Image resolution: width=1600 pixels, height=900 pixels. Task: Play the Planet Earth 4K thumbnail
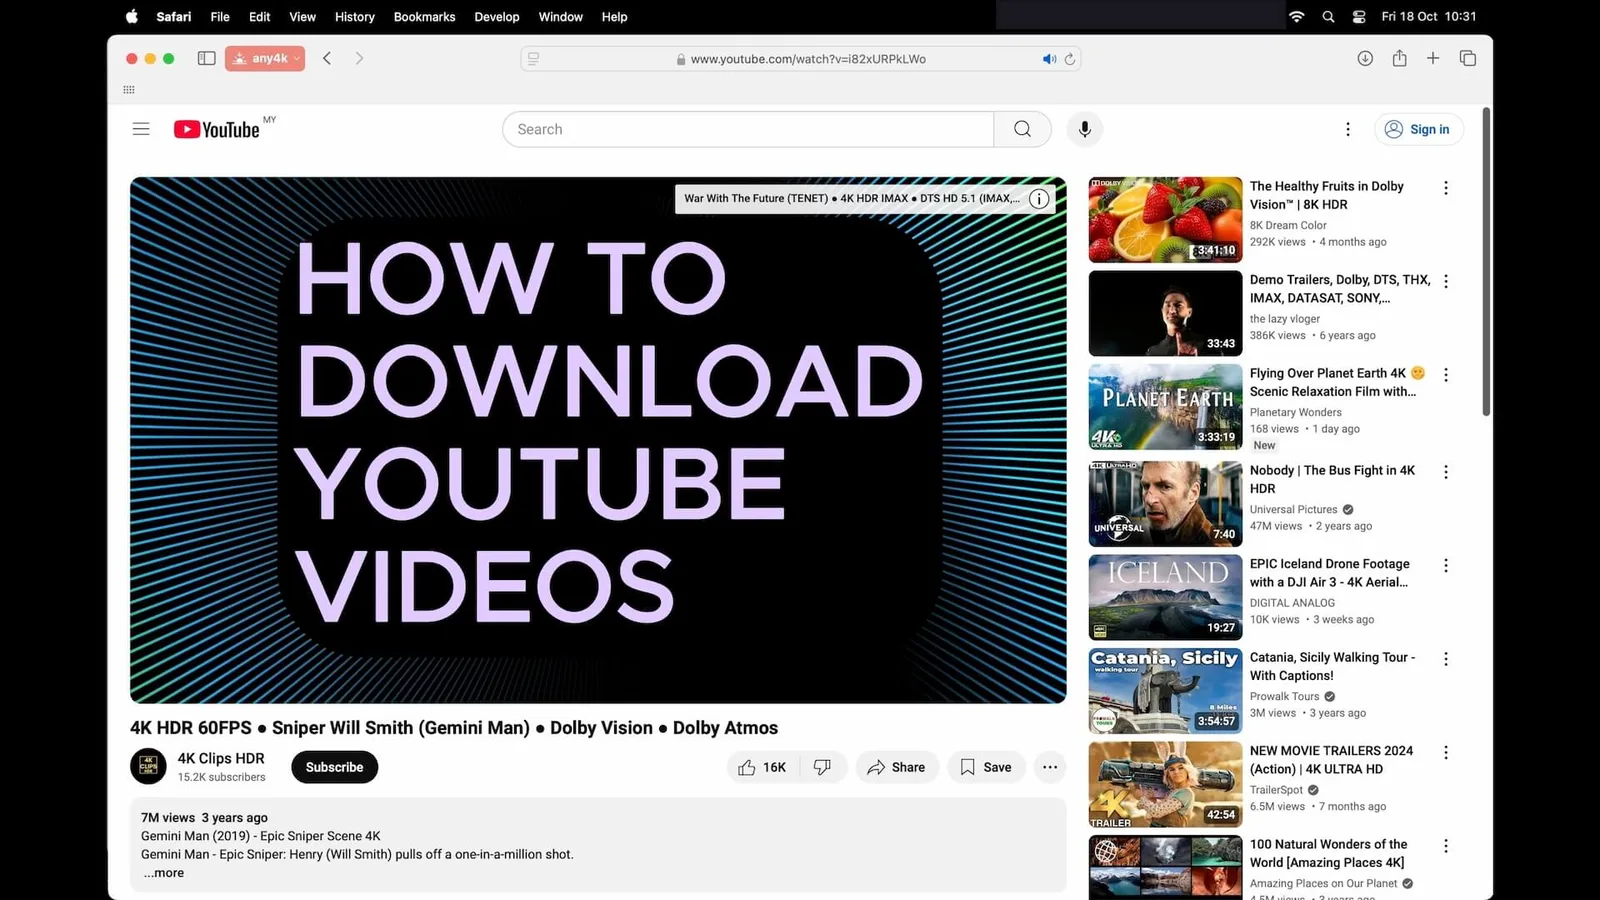pyautogui.click(x=1165, y=407)
